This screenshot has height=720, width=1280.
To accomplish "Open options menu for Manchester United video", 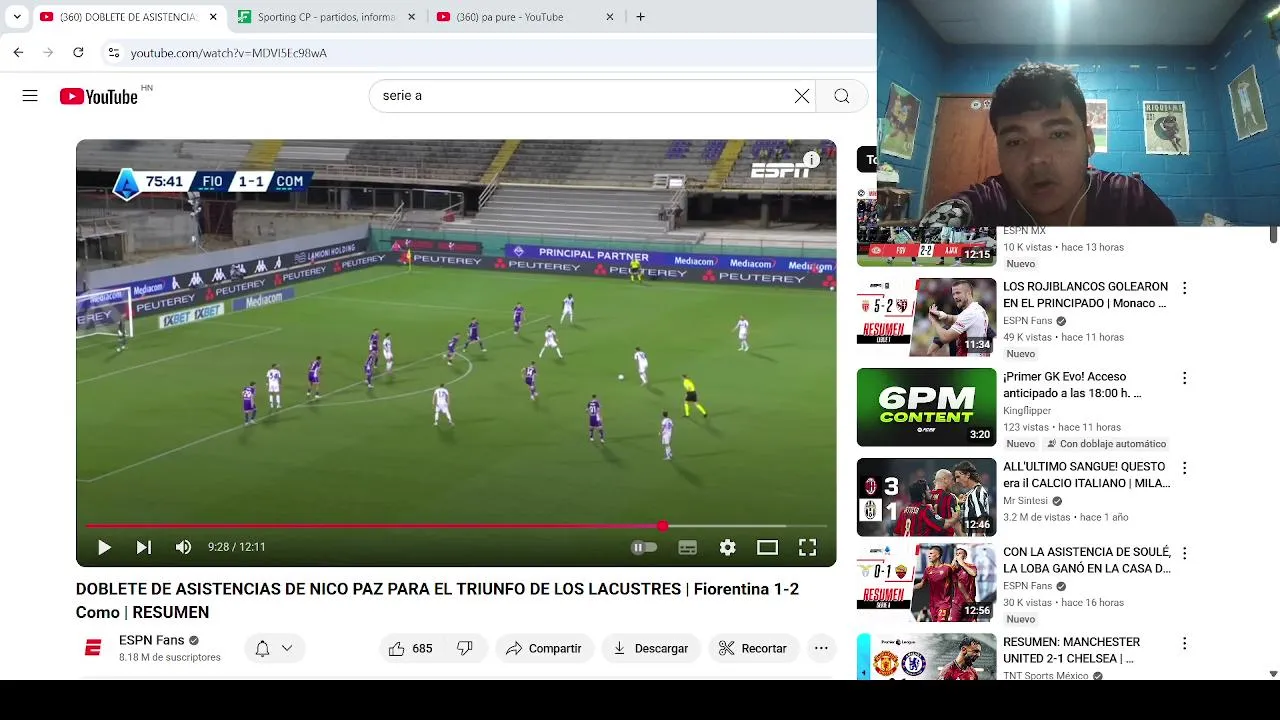I will (1184, 643).
